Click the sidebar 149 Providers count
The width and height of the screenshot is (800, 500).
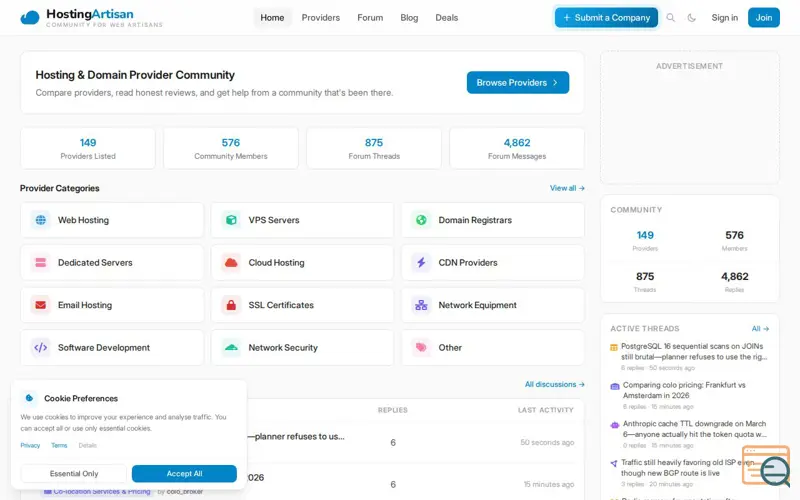(645, 235)
